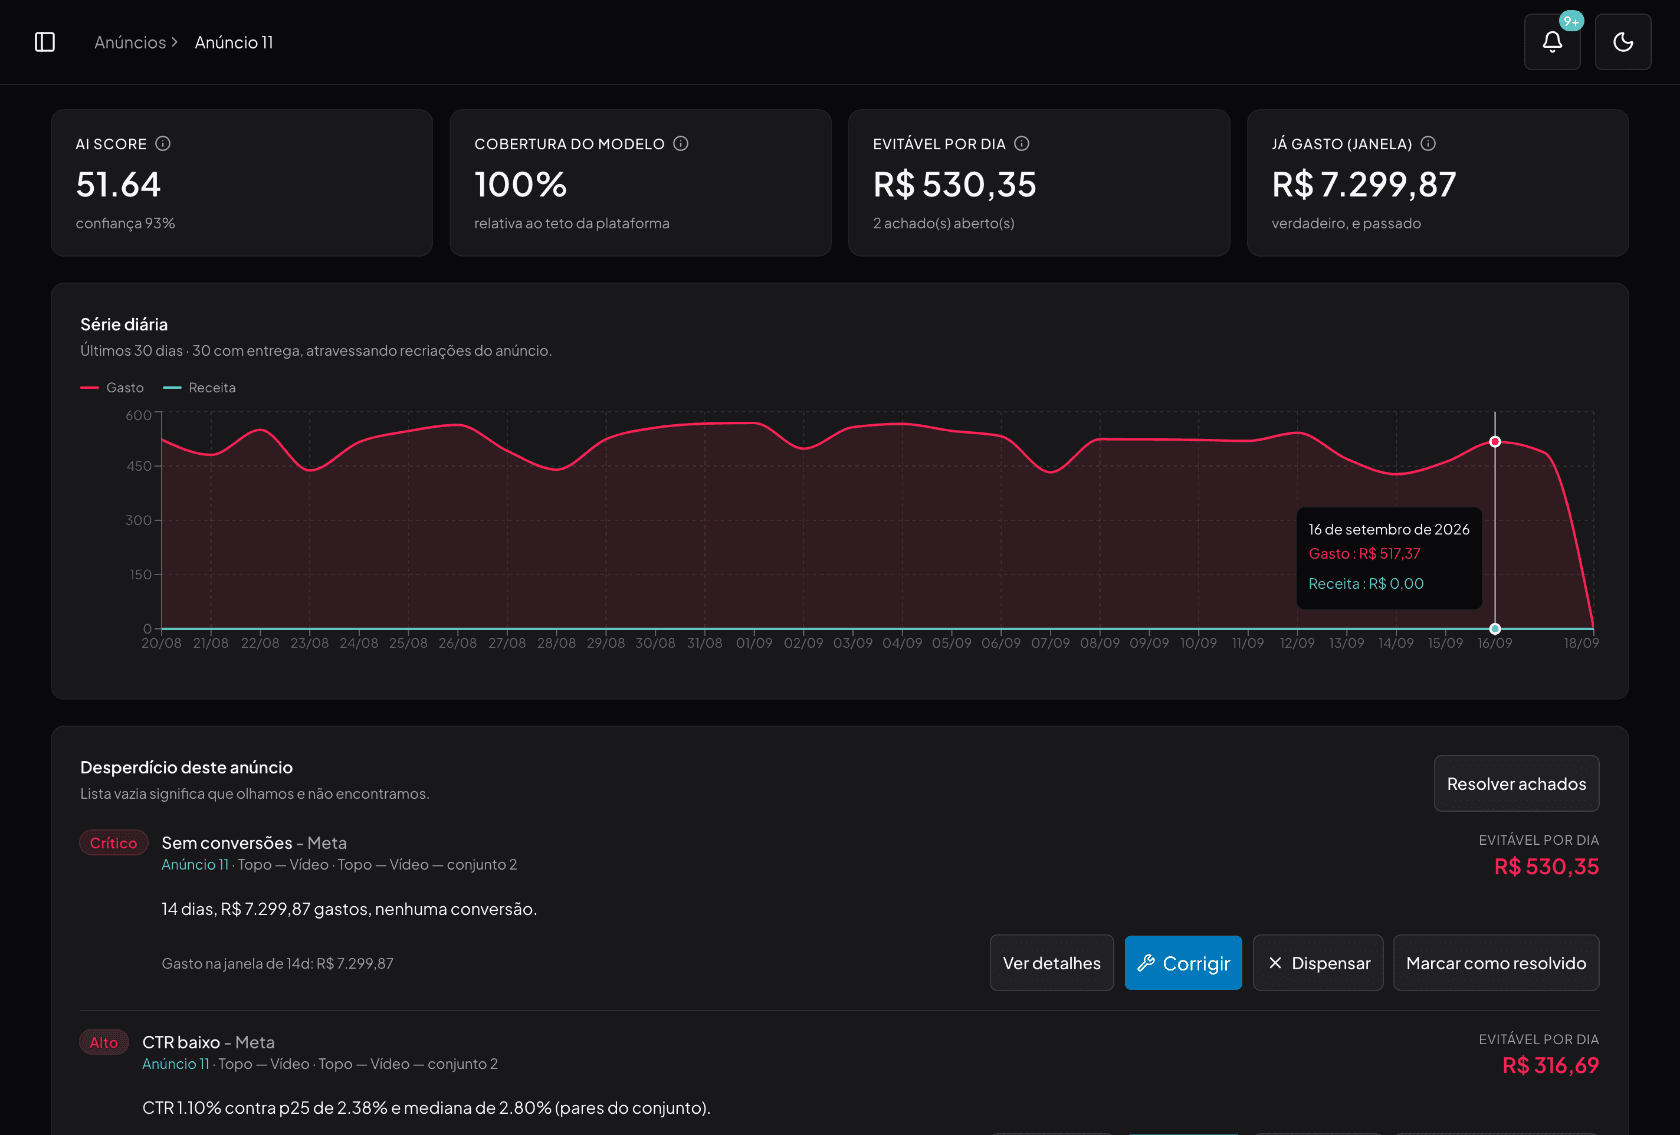Image resolution: width=1680 pixels, height=1135 pixels.
Task: Mark Sem conversões as resolved
Action: tap(1496, 963)
